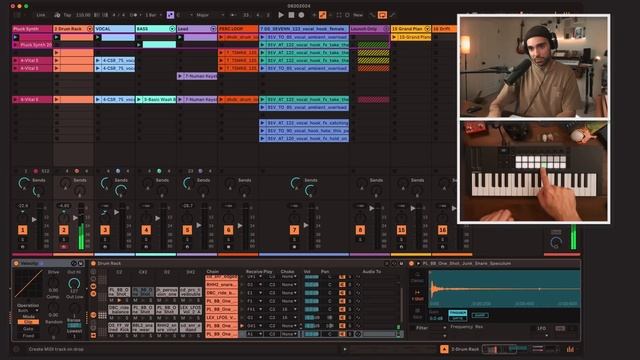This screenshot has width=640, height=360.
Task: Select Gate mode in Velocity device
Action: [x=29, y=329]
